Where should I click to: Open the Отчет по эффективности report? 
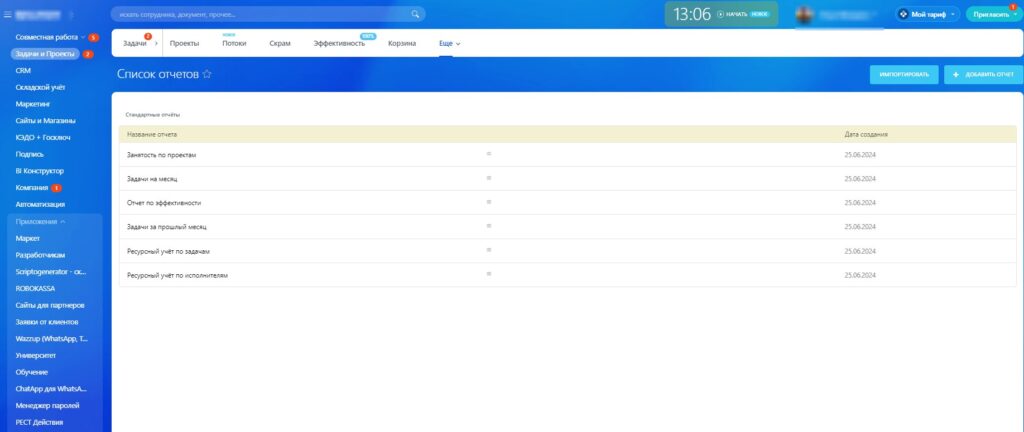164,203
